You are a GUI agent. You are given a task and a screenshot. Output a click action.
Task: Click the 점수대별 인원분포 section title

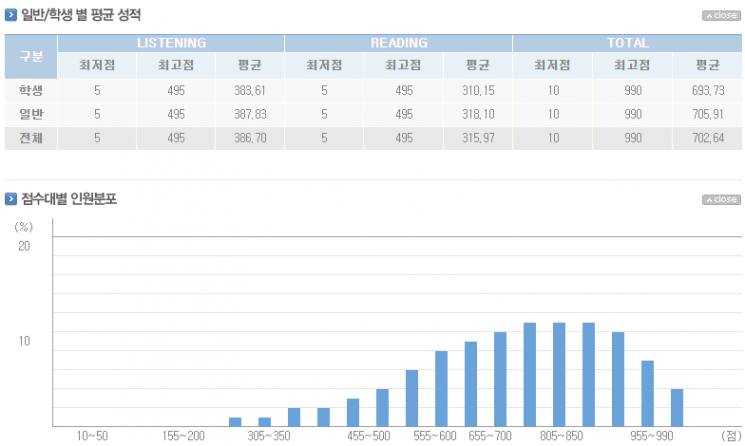pos(69,199)
